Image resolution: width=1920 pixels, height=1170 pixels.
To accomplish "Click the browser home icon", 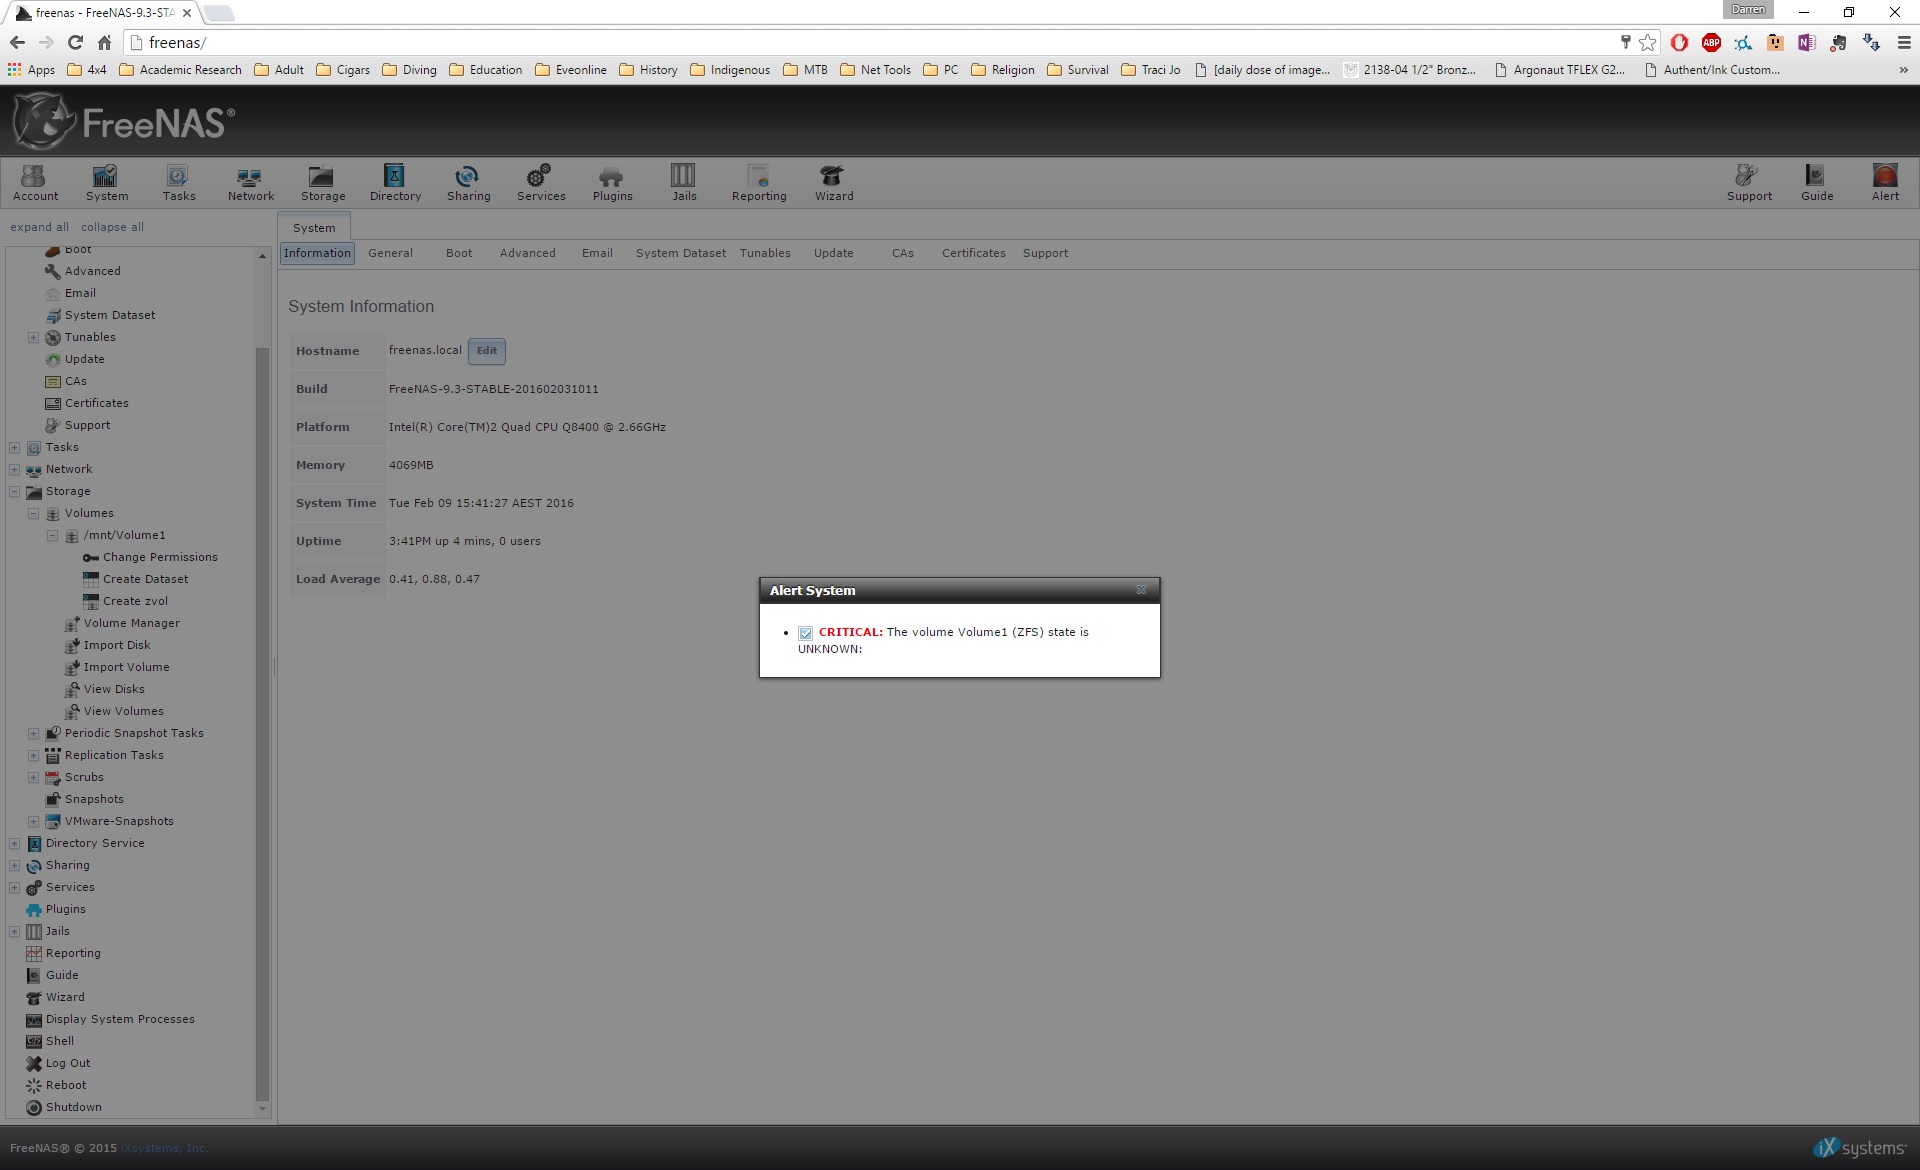I will click(104, 42).
